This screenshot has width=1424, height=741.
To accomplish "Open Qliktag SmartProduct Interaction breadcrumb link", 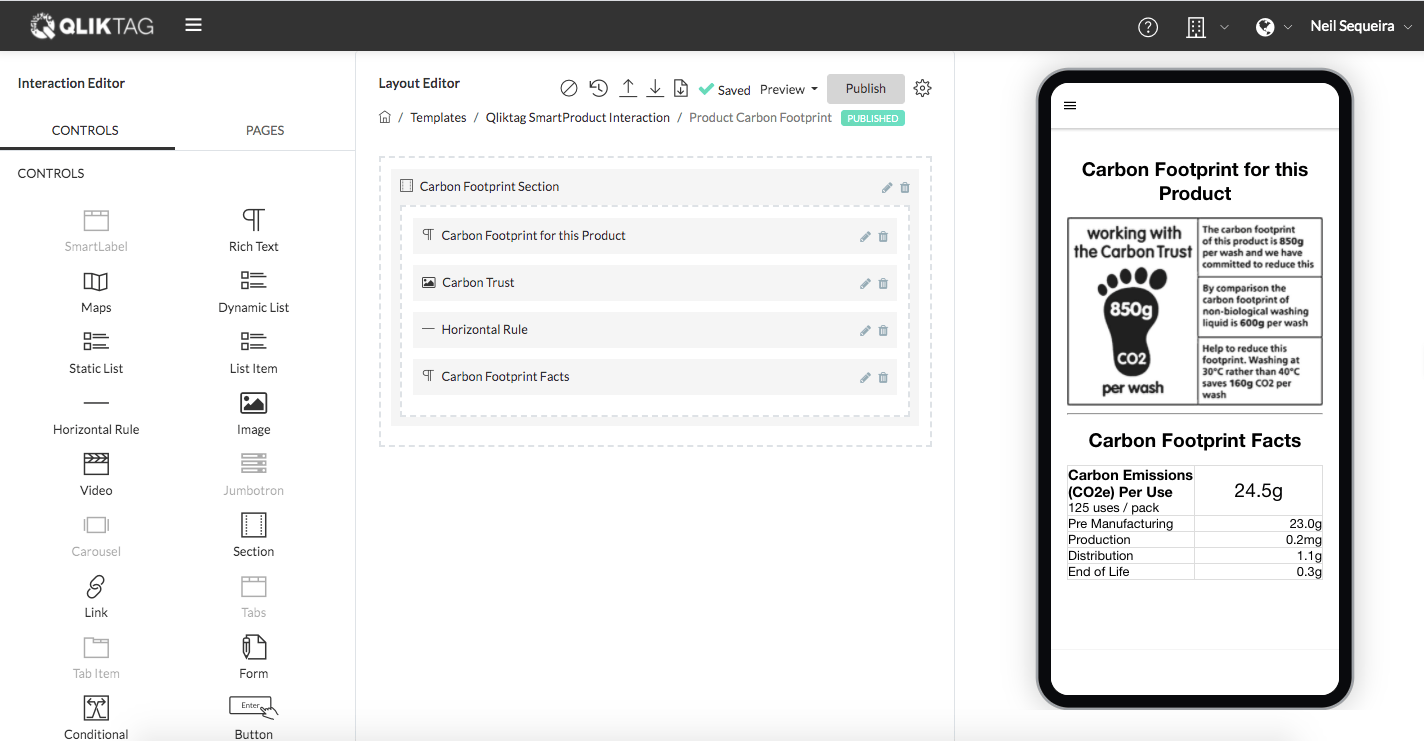I will (578, 118).
